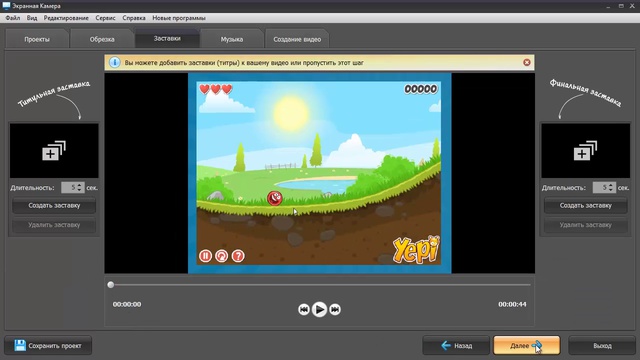Click the help question icon in game preview
Image resolution: width=640 pixels, height=360 pixels.
tap(238, 256)
